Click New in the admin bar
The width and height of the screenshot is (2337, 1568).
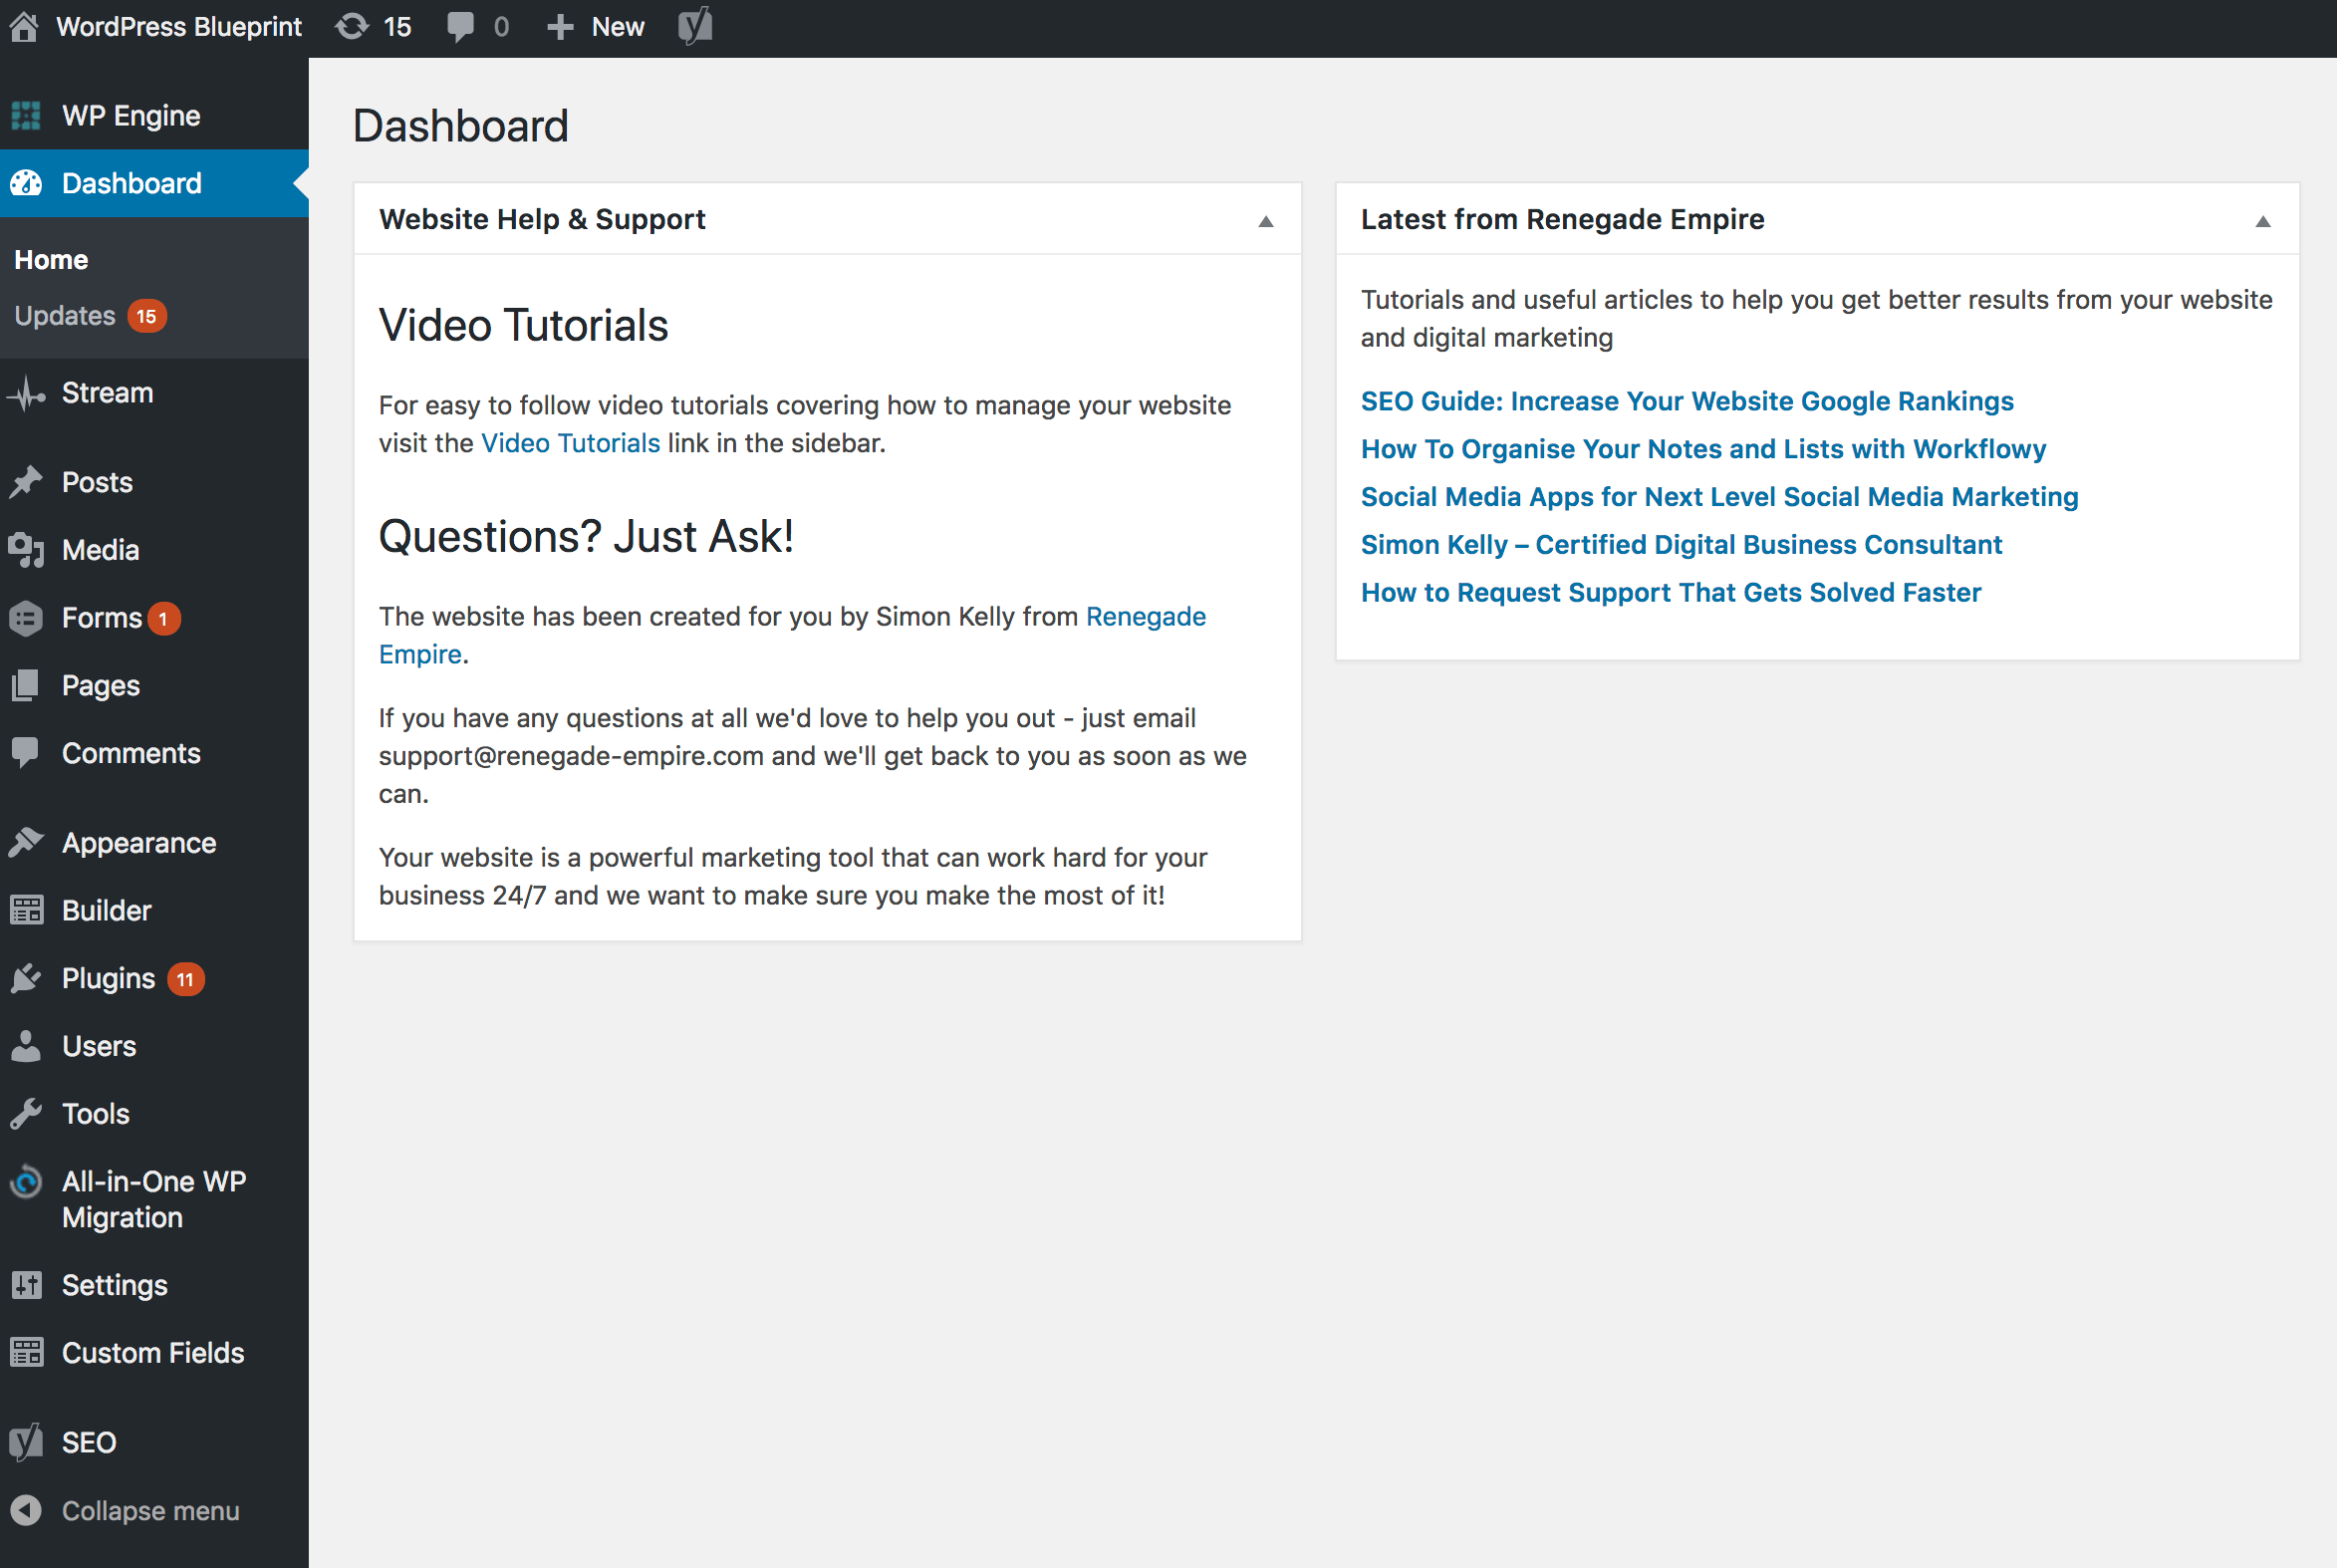(x=618, y=27)
